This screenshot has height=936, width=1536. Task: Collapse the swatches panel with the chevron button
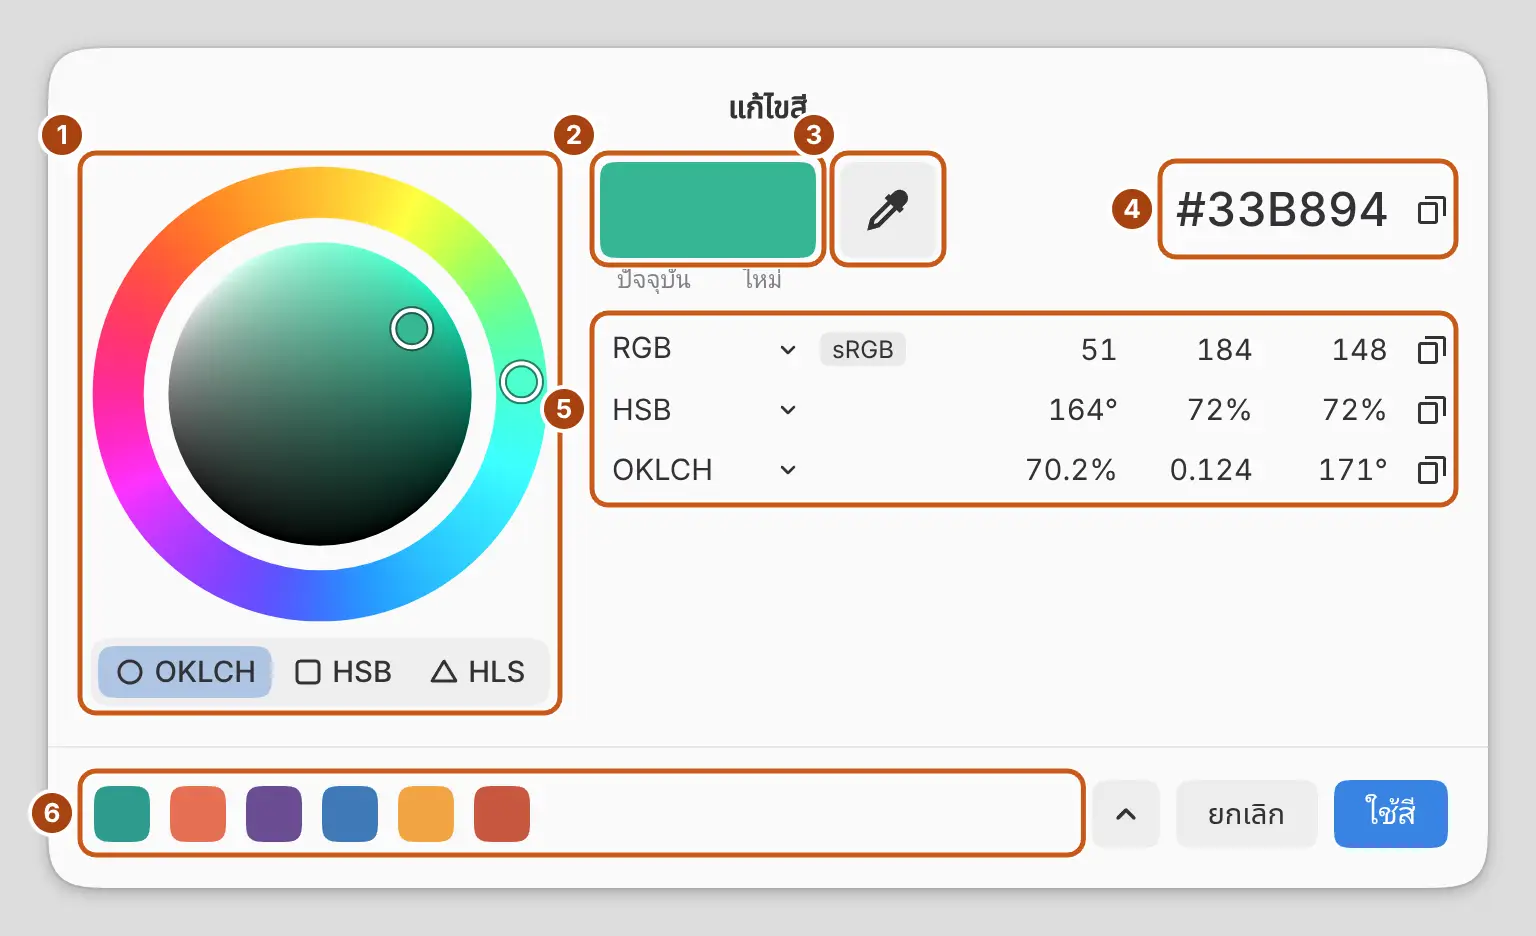coord(1126,814)
